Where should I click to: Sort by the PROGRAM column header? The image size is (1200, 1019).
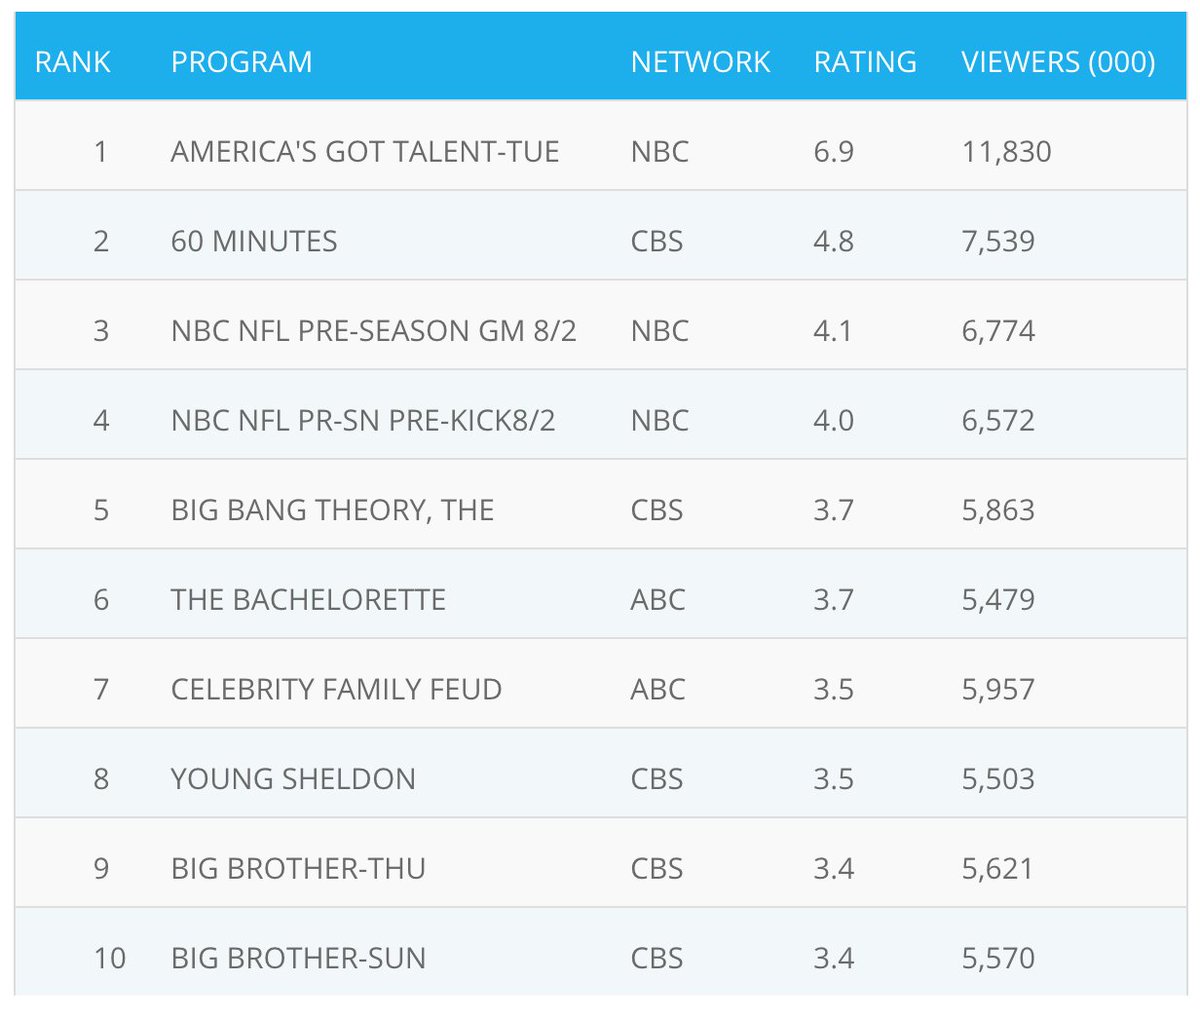[x=241, y=62]
